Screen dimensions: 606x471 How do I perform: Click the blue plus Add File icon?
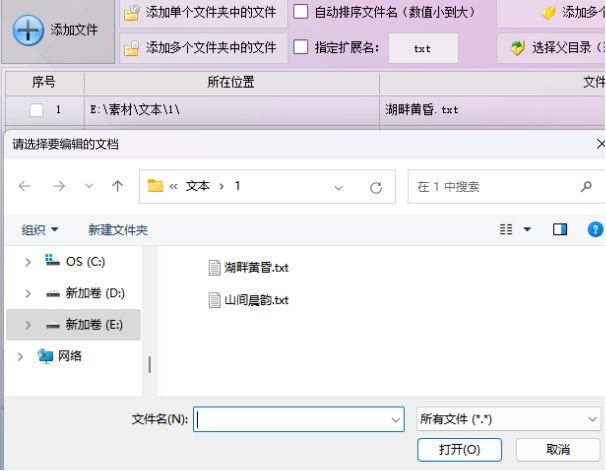point(27,30)
